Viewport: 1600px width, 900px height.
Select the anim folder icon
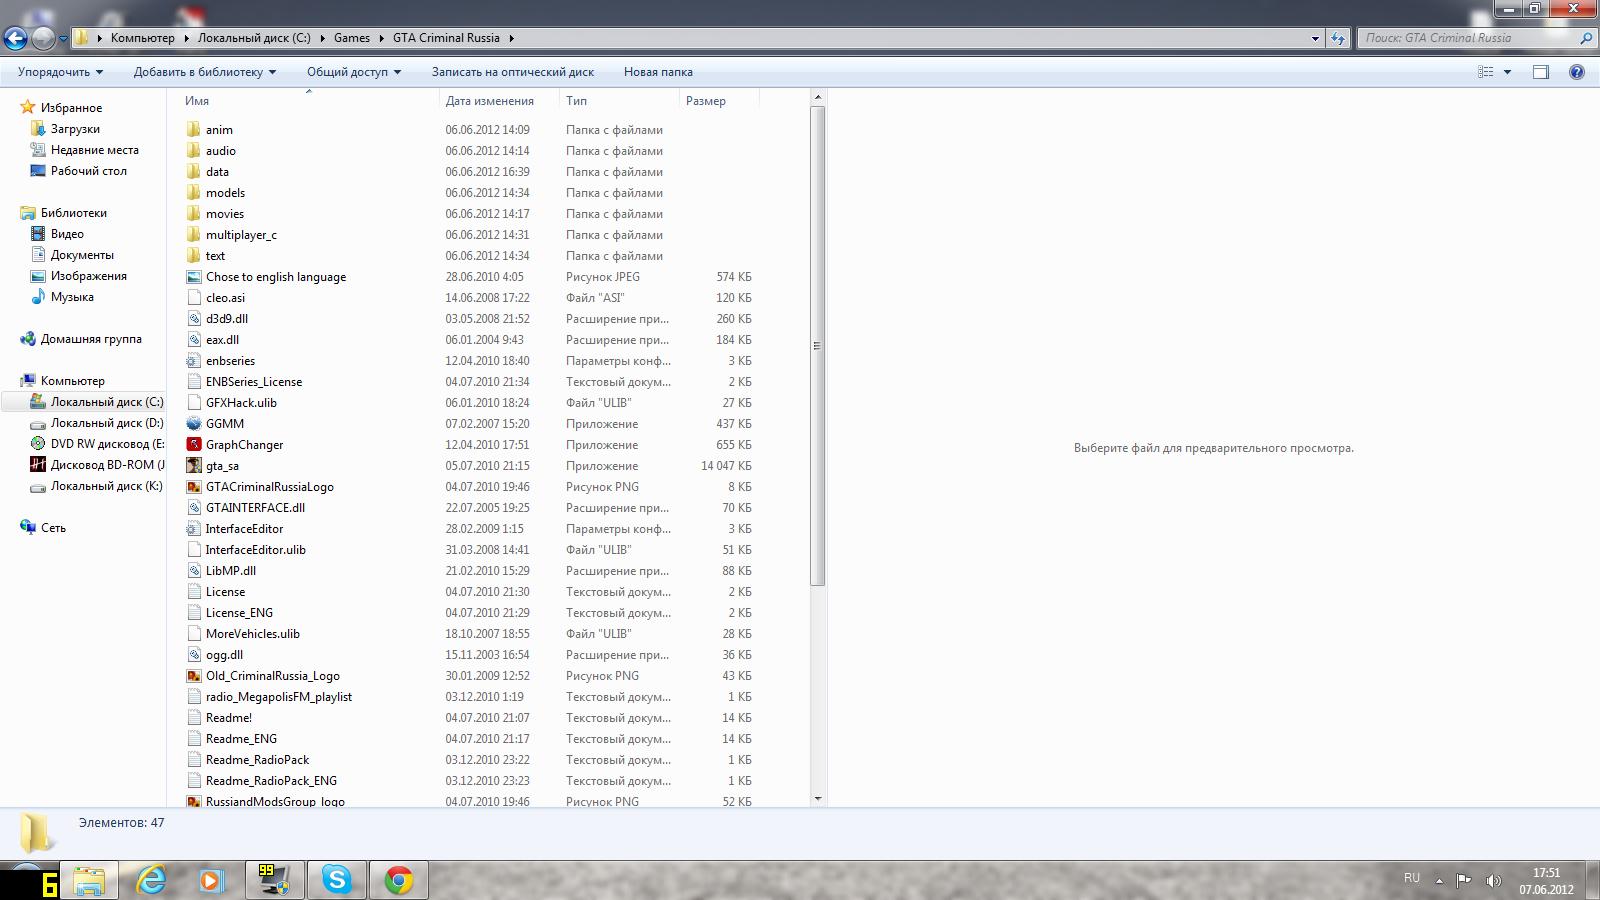coord(194,130)
